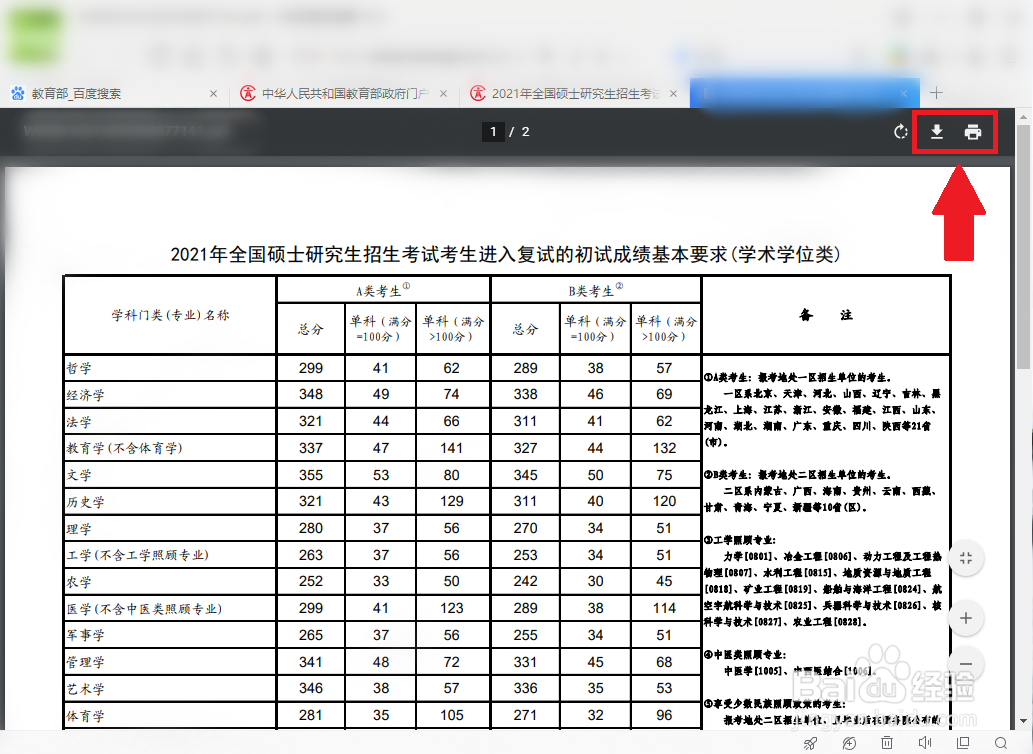This screenshot has width=1033, height=754.
Task: Activate the fit-to-width view icon
Action: tap(965, 559)
